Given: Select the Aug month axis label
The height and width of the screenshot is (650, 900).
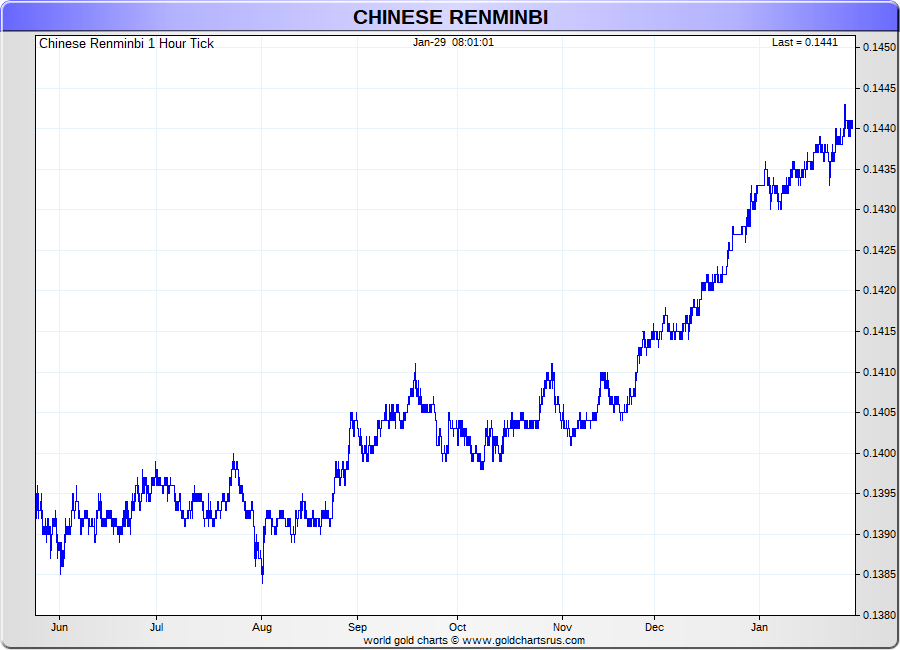Looking at the screenshot, I should tap(261, 628).
